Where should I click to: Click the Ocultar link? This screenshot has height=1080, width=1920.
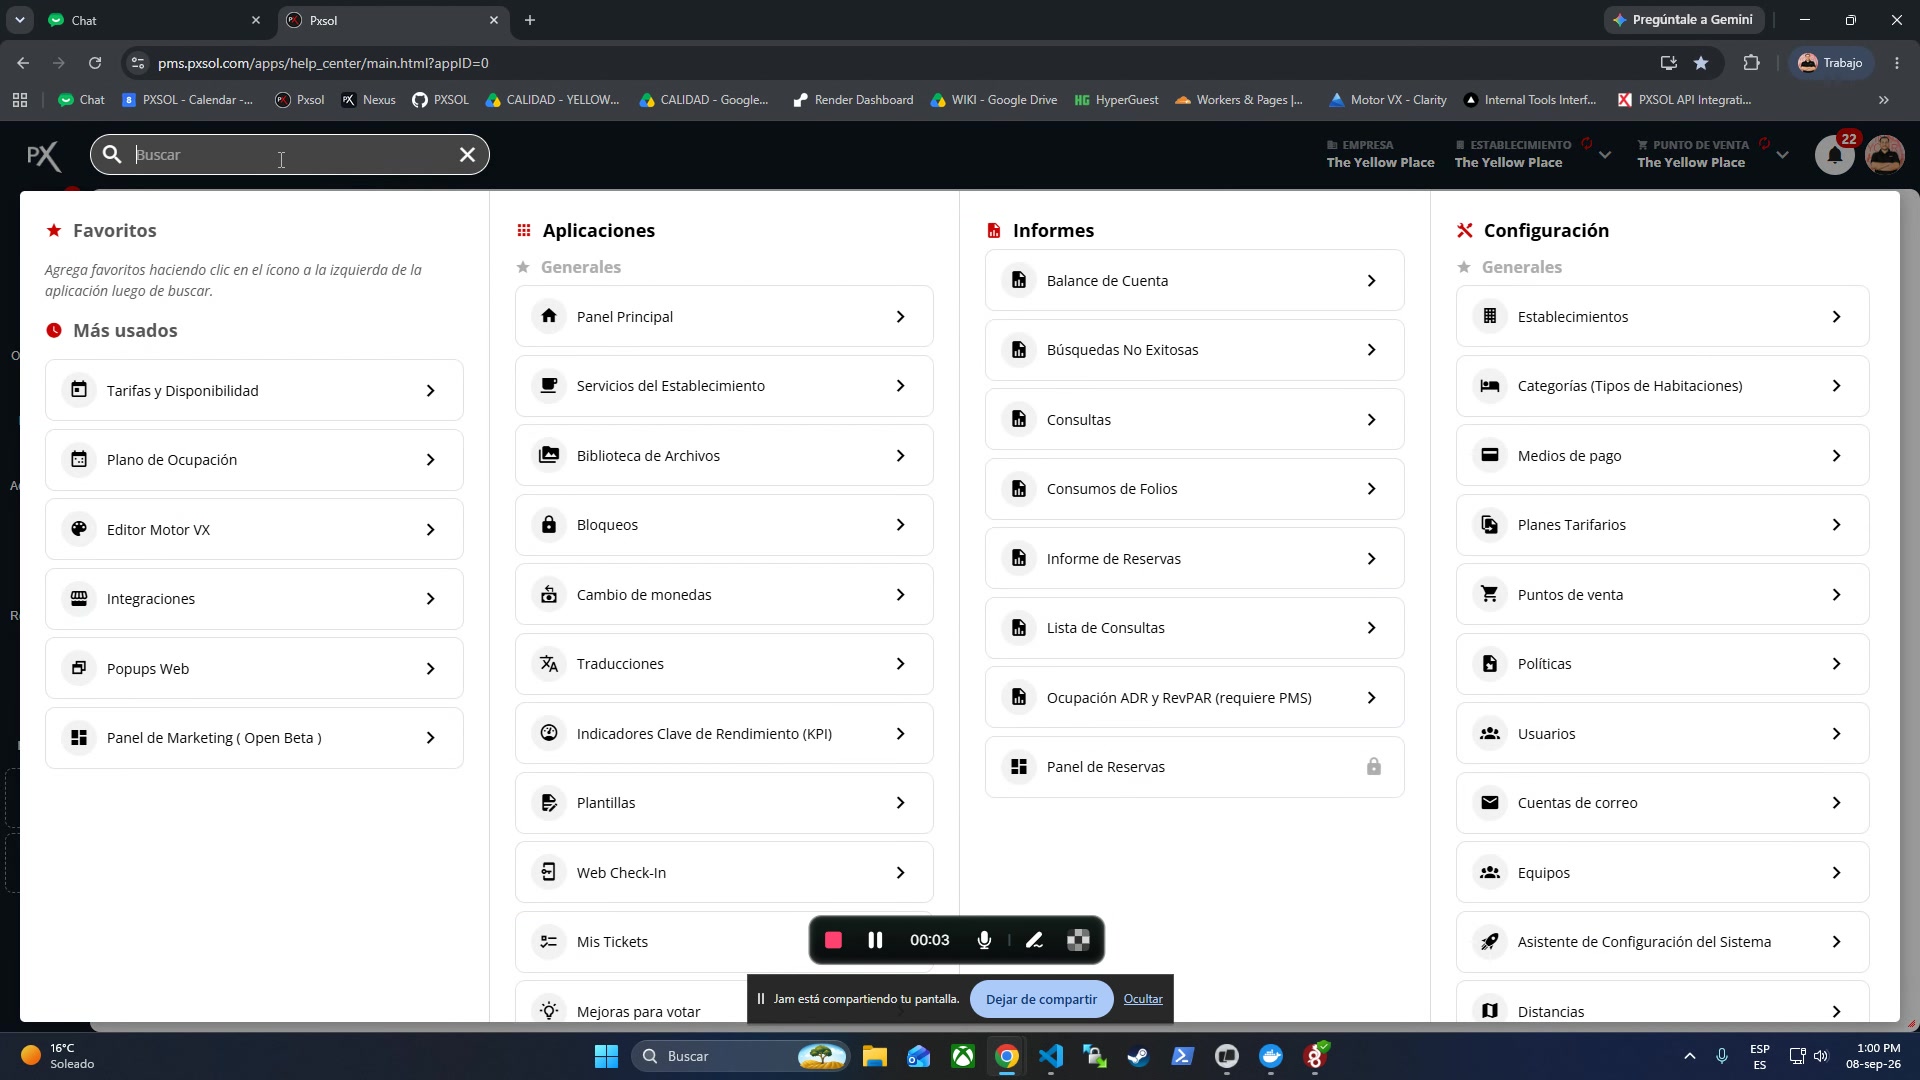point(1143,999)
